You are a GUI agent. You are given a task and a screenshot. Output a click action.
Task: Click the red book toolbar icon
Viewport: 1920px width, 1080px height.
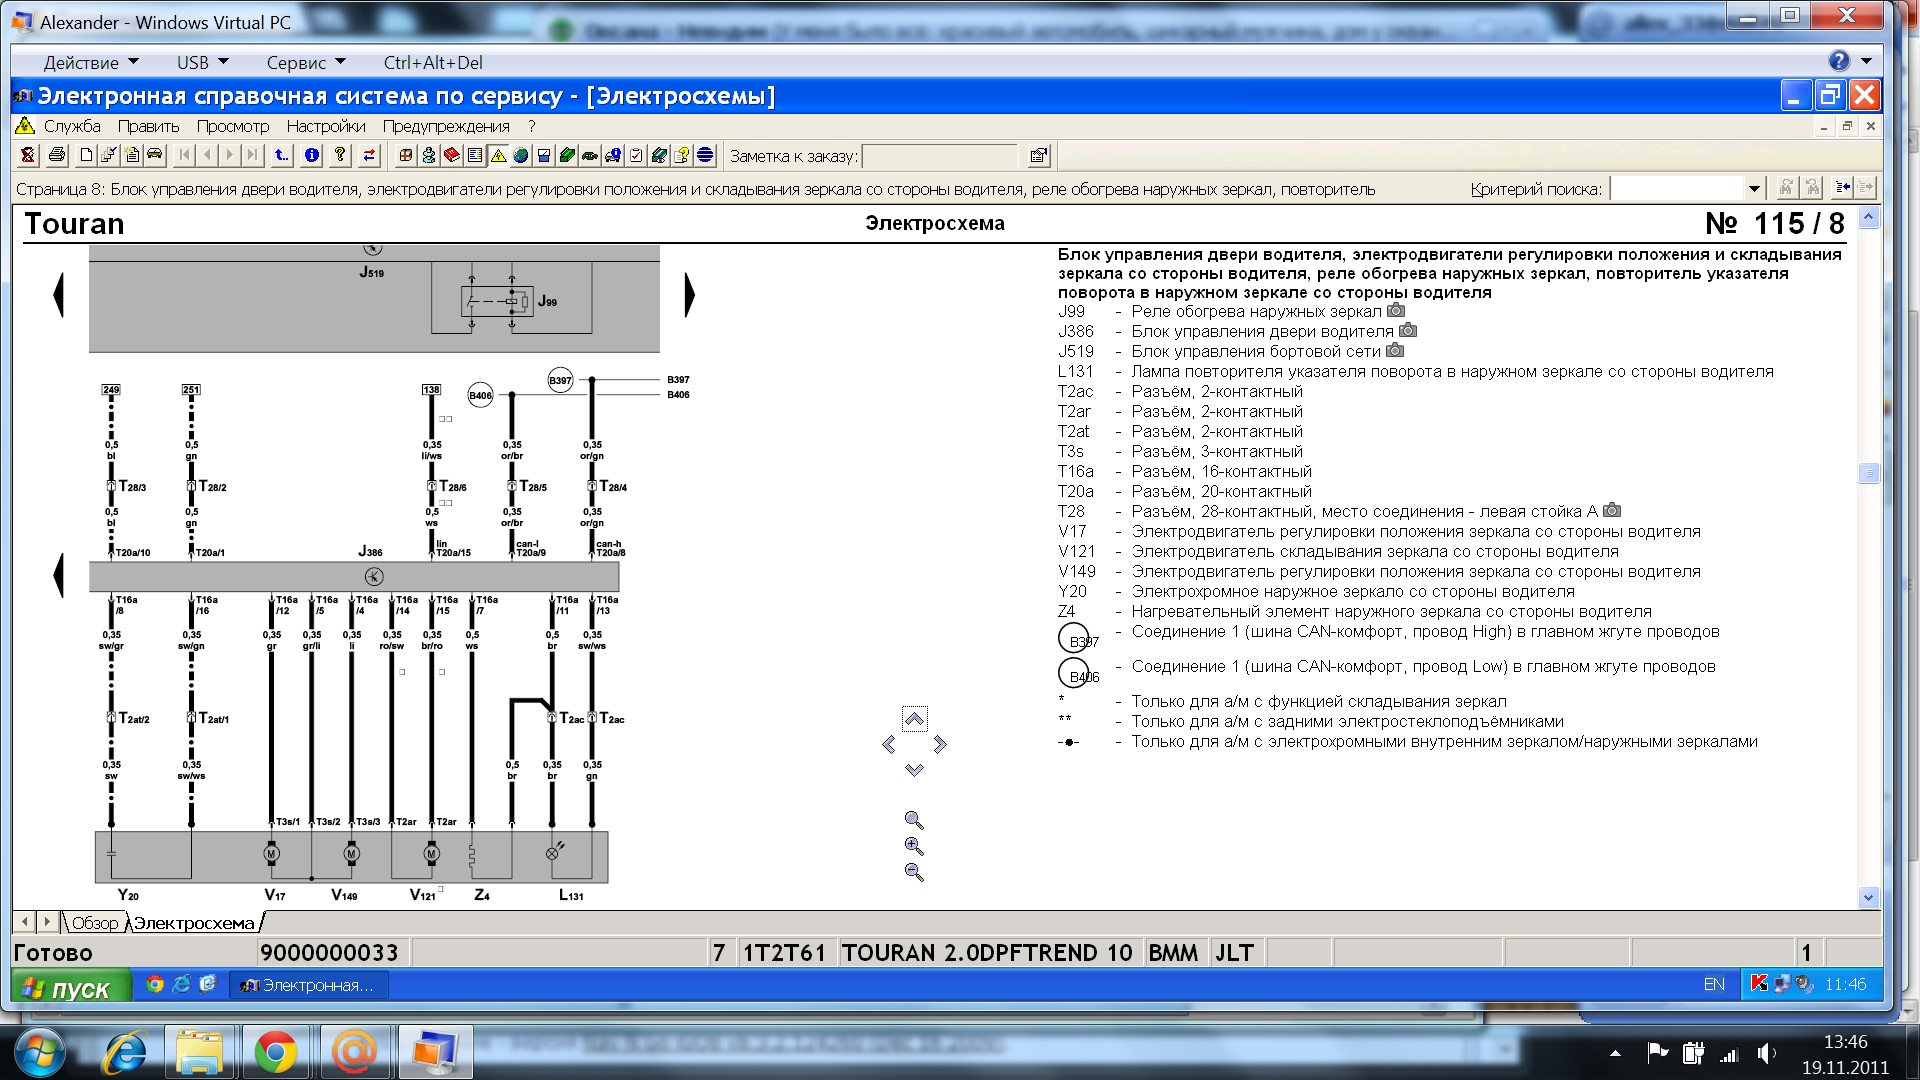tap(452, 155)
